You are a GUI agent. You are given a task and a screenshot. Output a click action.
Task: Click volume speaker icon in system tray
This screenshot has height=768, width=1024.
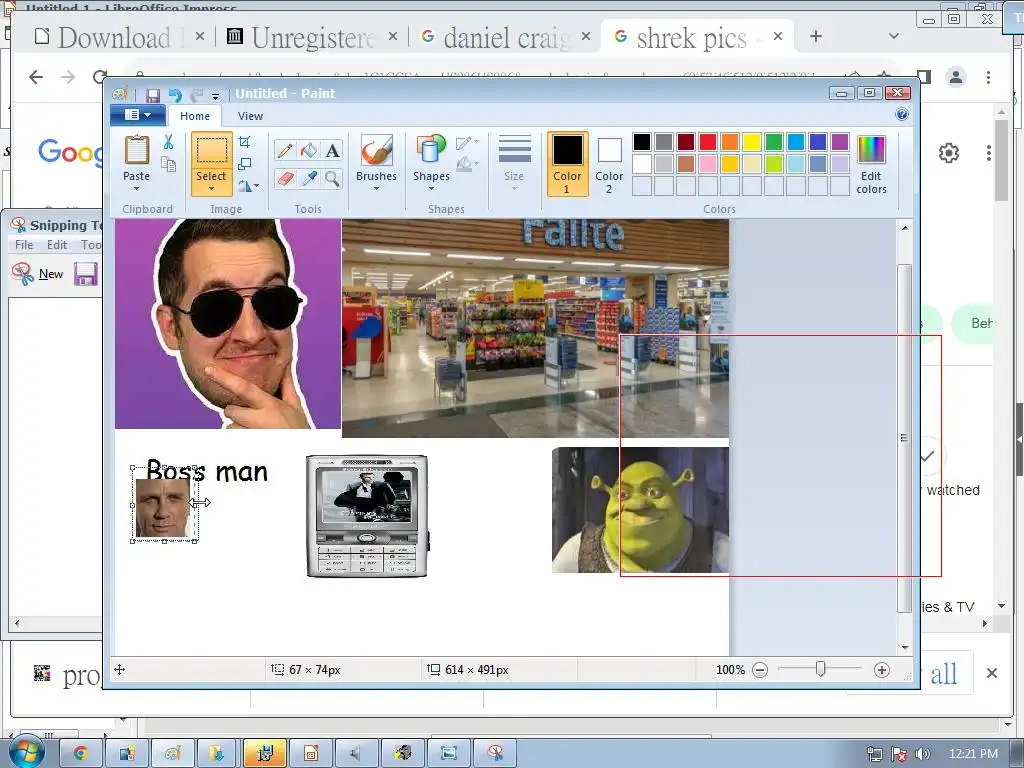click(x=922, y=754)
